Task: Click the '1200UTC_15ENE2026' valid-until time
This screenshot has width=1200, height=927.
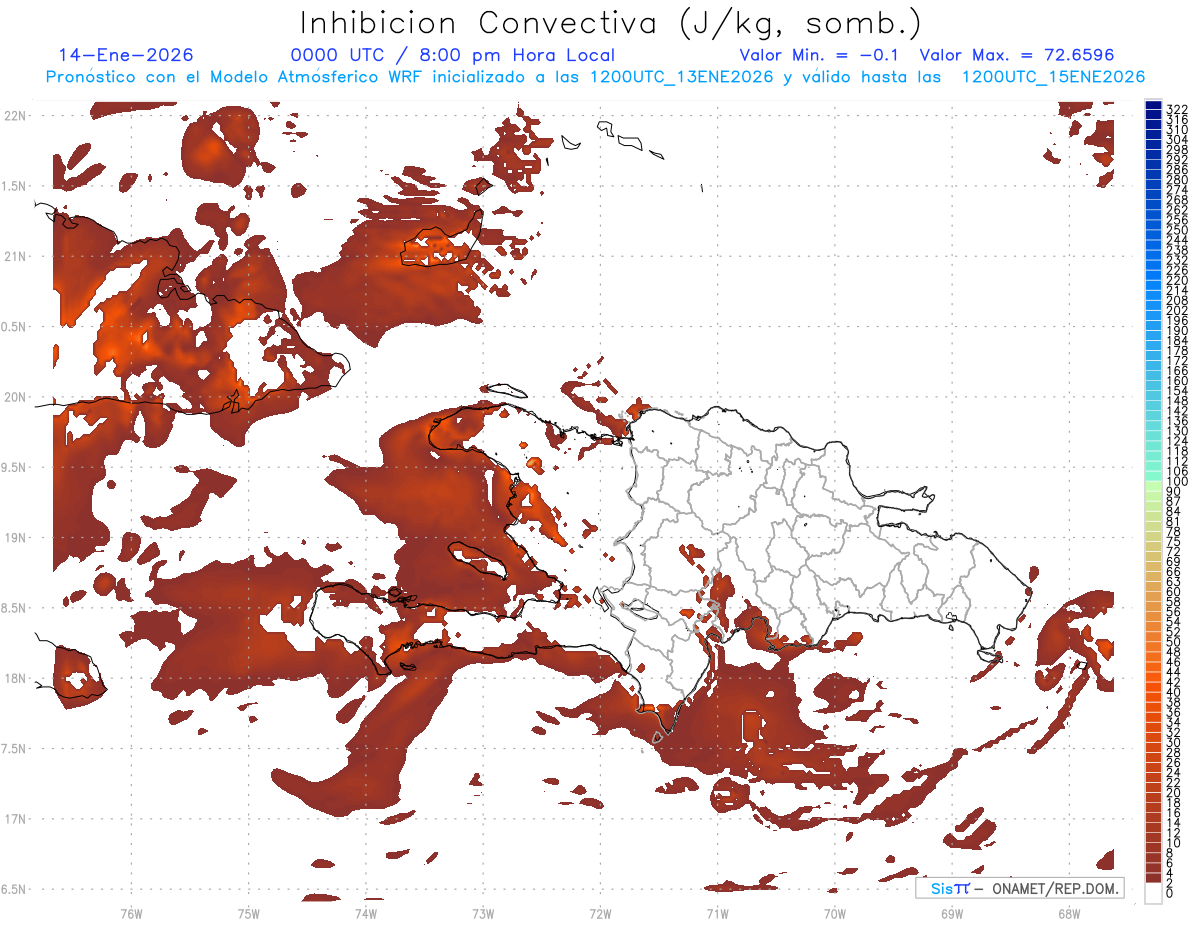Action: [1053, 77]
